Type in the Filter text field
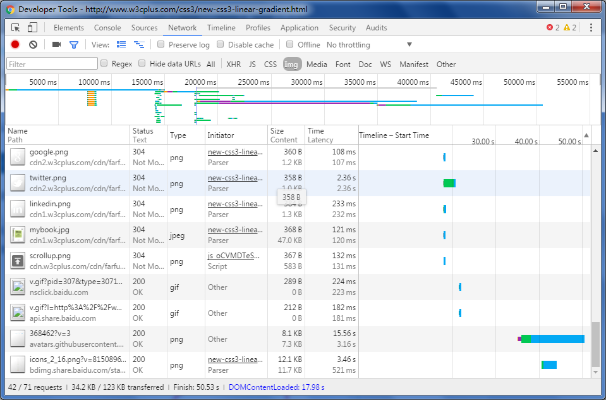Image resolution: width=606 pixels, height=400 pixels. point(50,63)
